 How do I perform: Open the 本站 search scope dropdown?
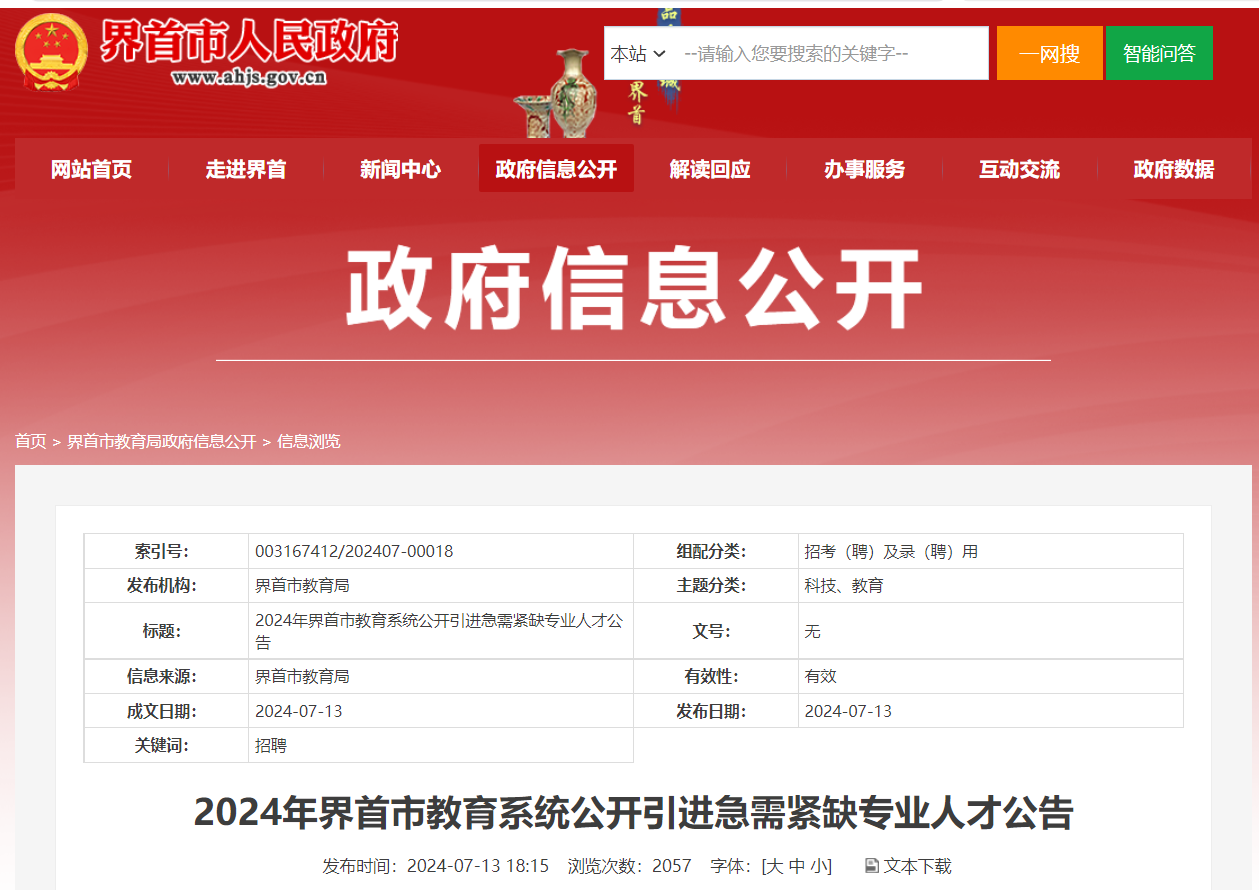(x=638, y=54)
